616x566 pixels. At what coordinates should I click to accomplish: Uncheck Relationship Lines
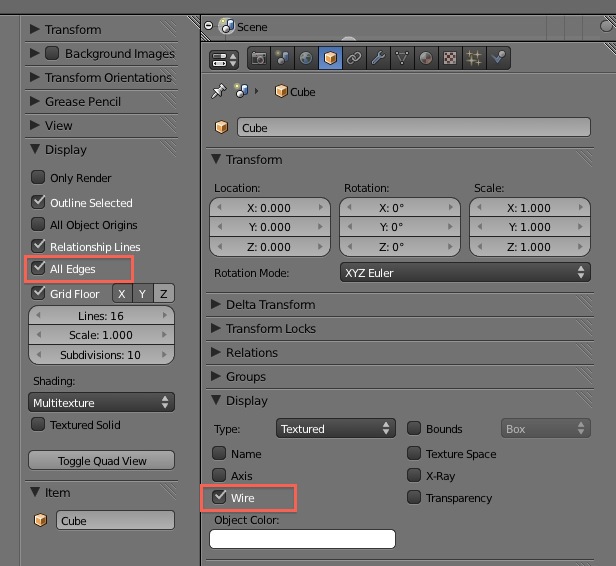tap(38, 246)
